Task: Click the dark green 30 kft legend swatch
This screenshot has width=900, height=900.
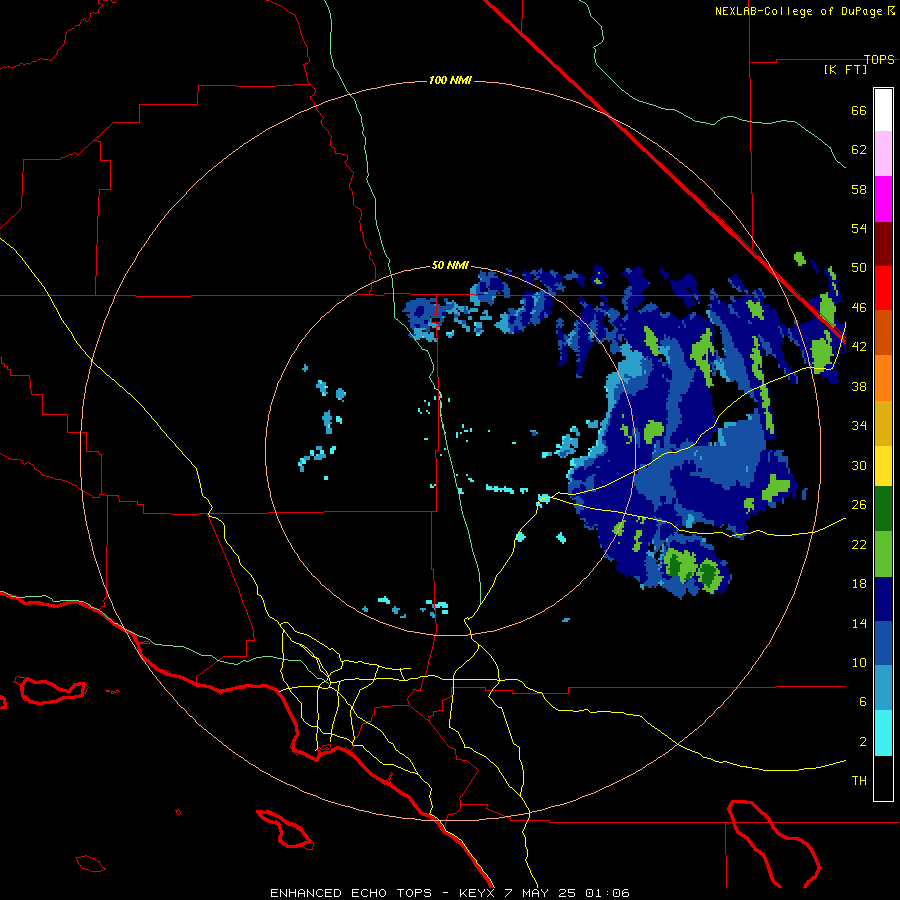Action: pos(883,511)
